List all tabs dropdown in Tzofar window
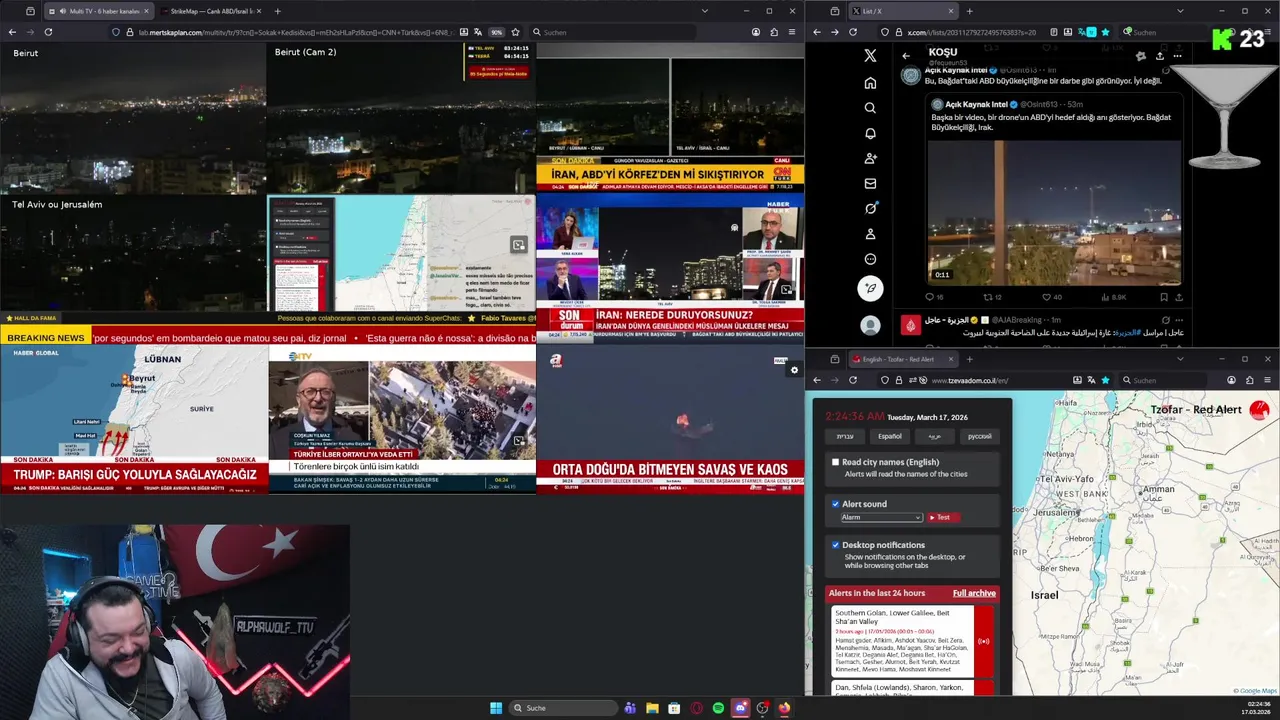 coord(1180,359)
